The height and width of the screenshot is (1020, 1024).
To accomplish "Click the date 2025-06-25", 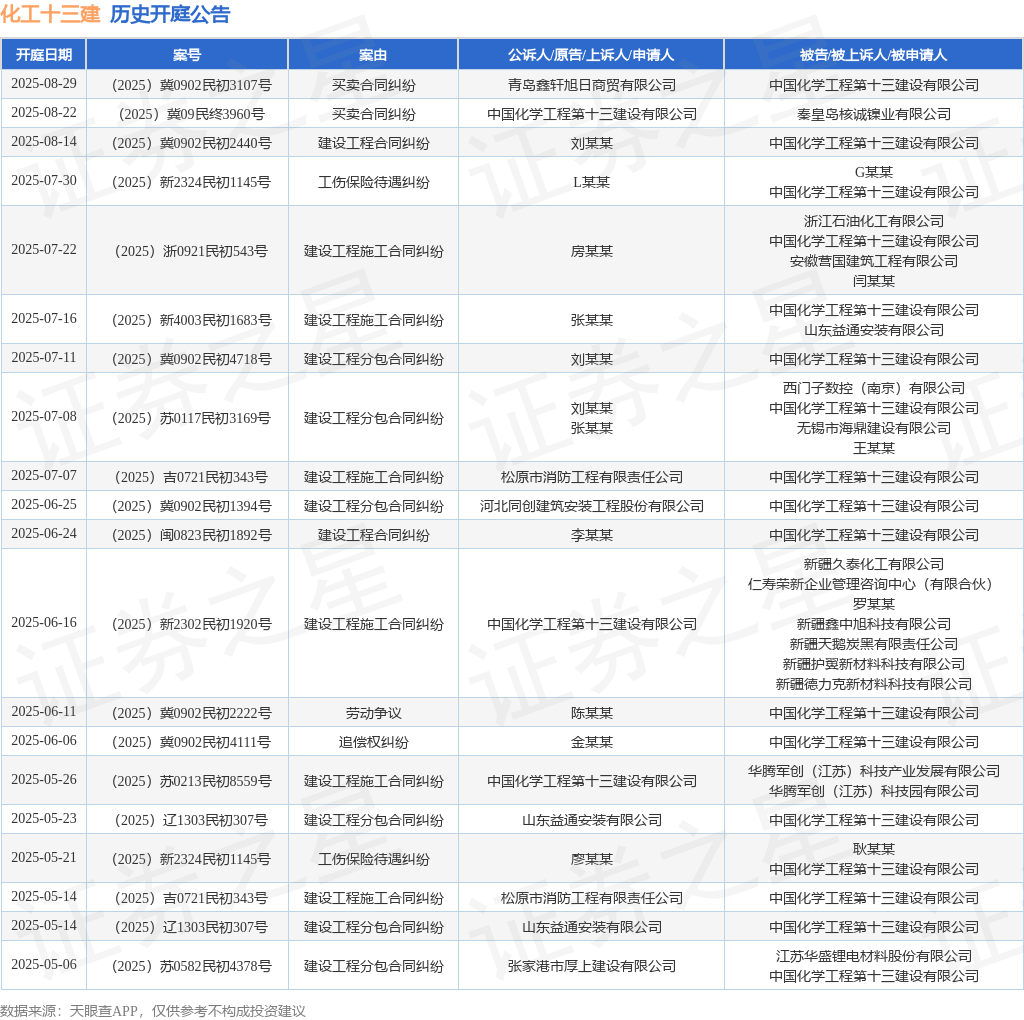I will pyautogui.click(x=44, y=505).
